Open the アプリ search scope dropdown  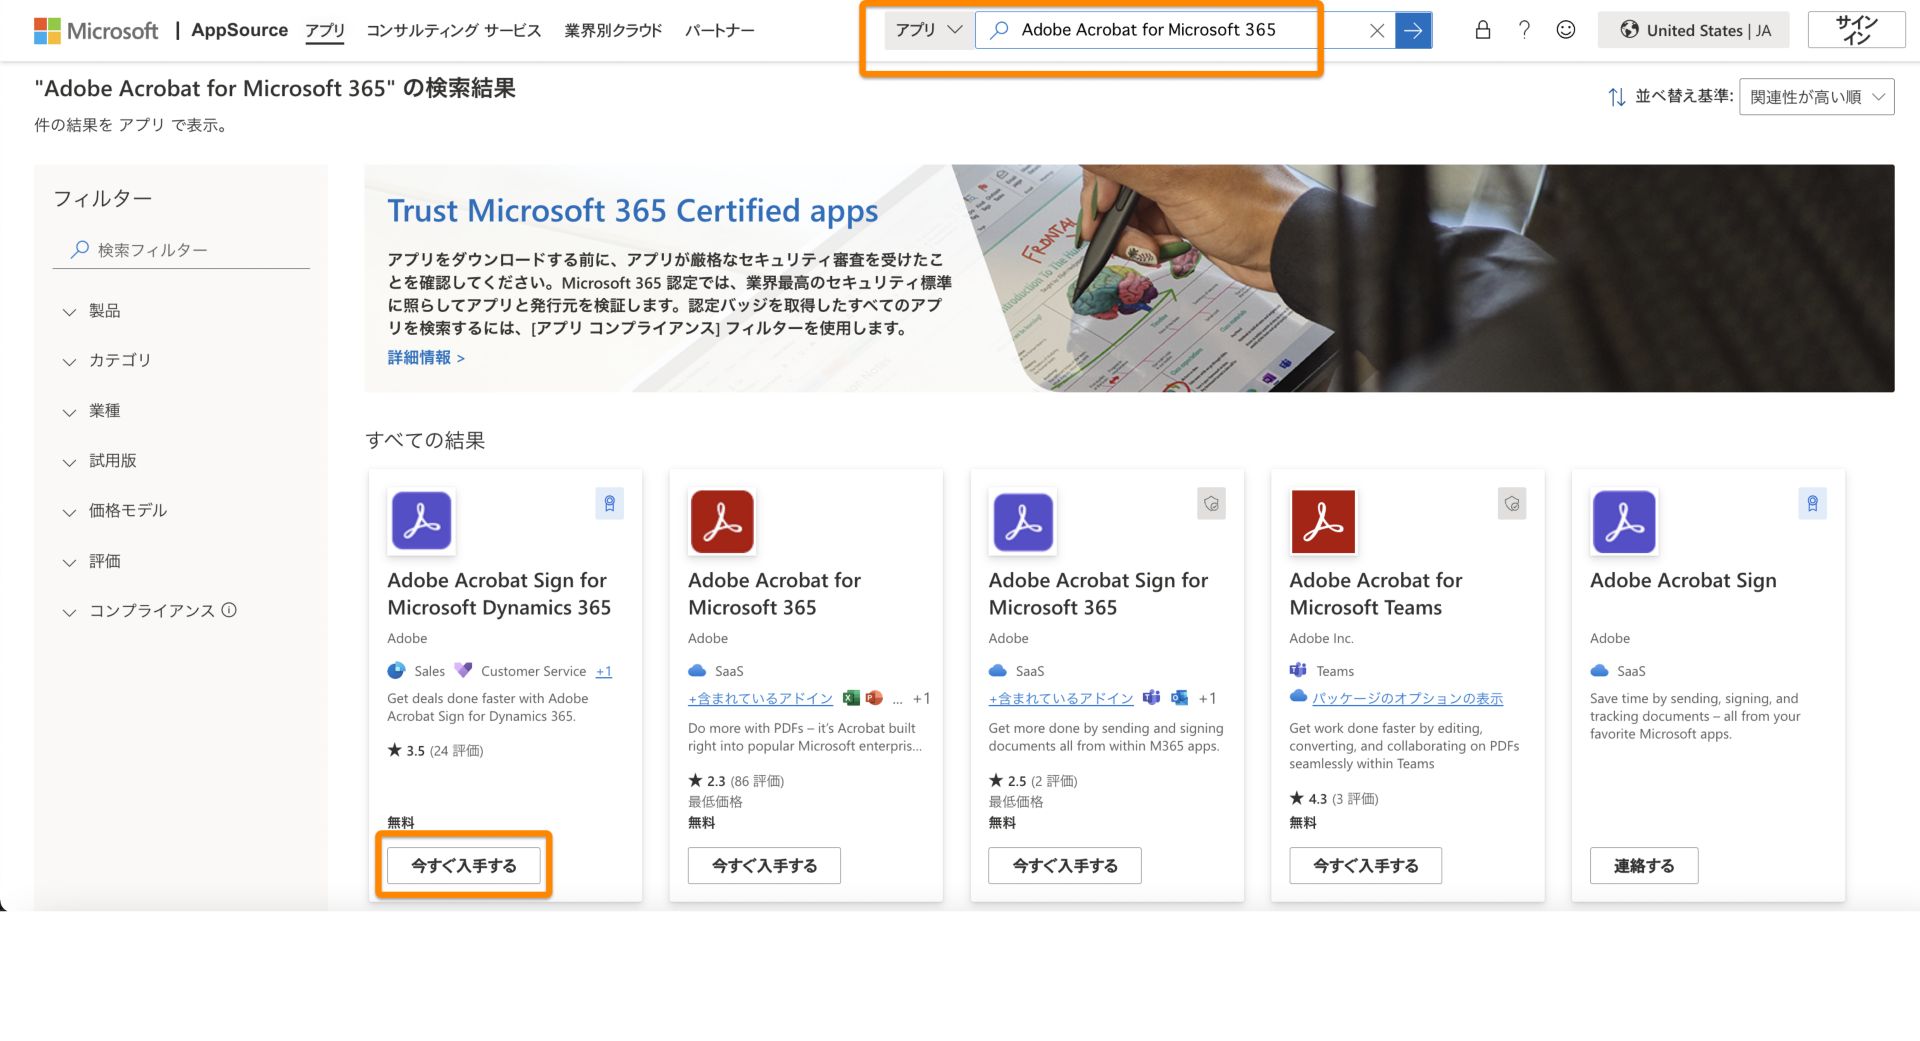(928, 30)
